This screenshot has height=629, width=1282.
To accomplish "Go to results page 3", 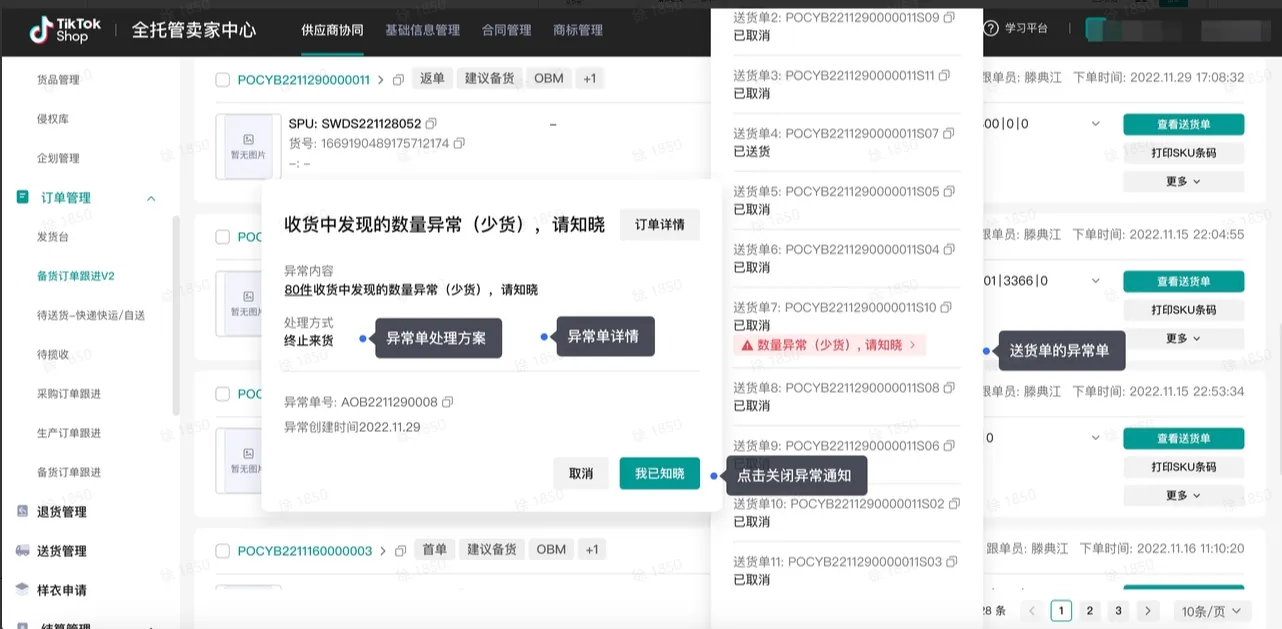I will click(1119, 610).
